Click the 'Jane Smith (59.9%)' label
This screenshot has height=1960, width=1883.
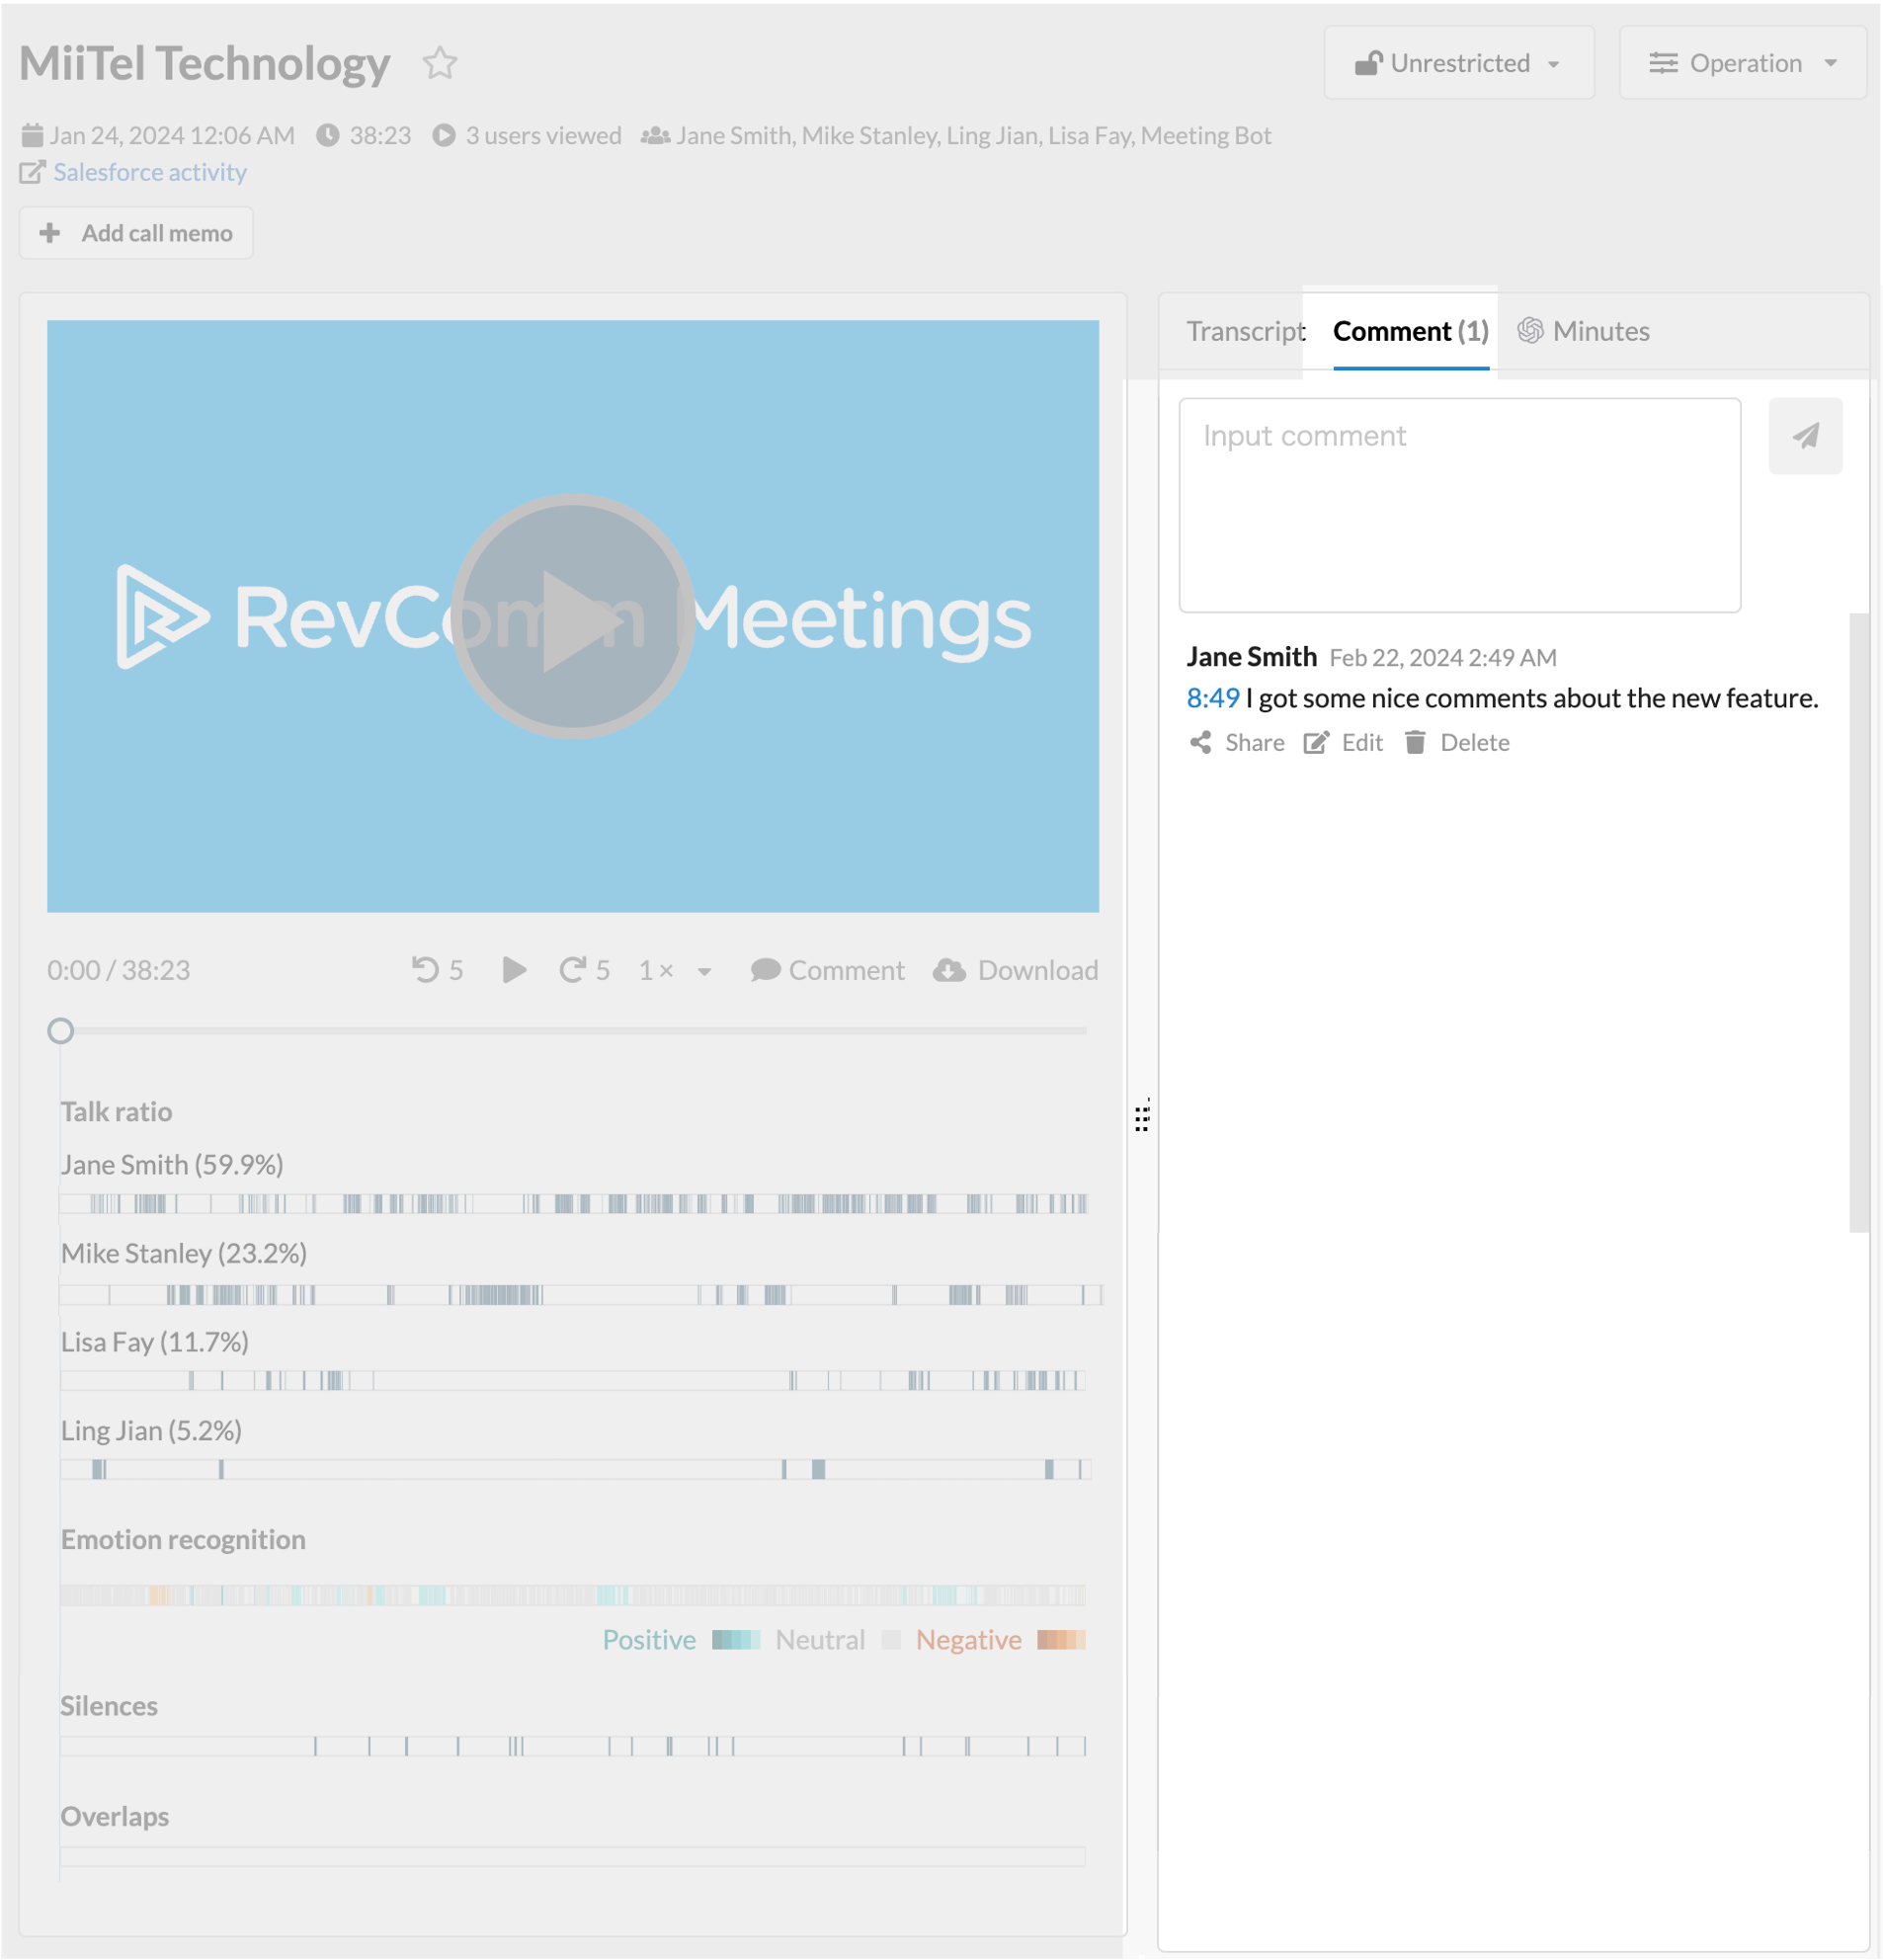(x=172, y=1165)
